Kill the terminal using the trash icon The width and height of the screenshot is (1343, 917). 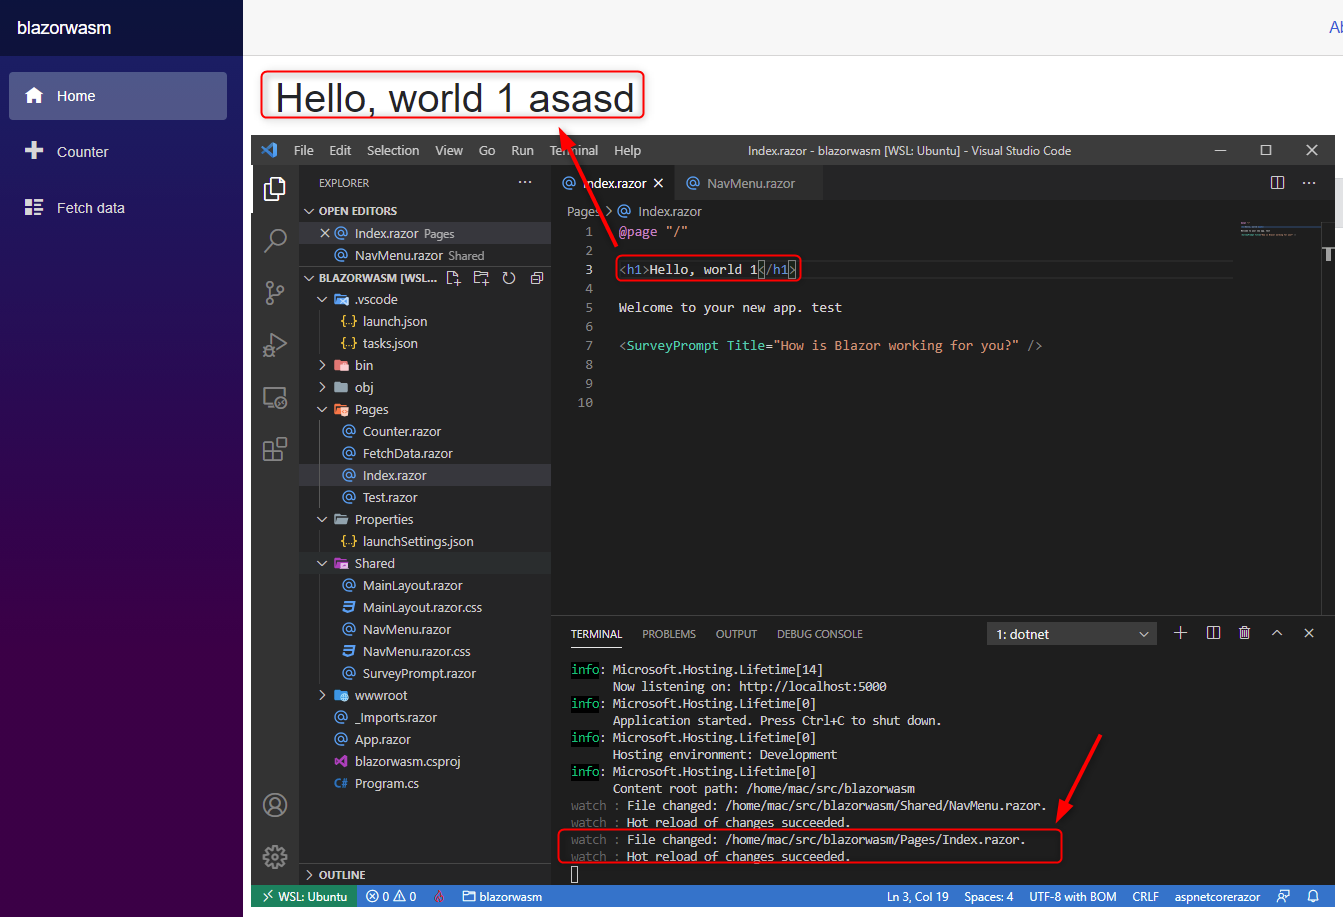pos(1244,632)
